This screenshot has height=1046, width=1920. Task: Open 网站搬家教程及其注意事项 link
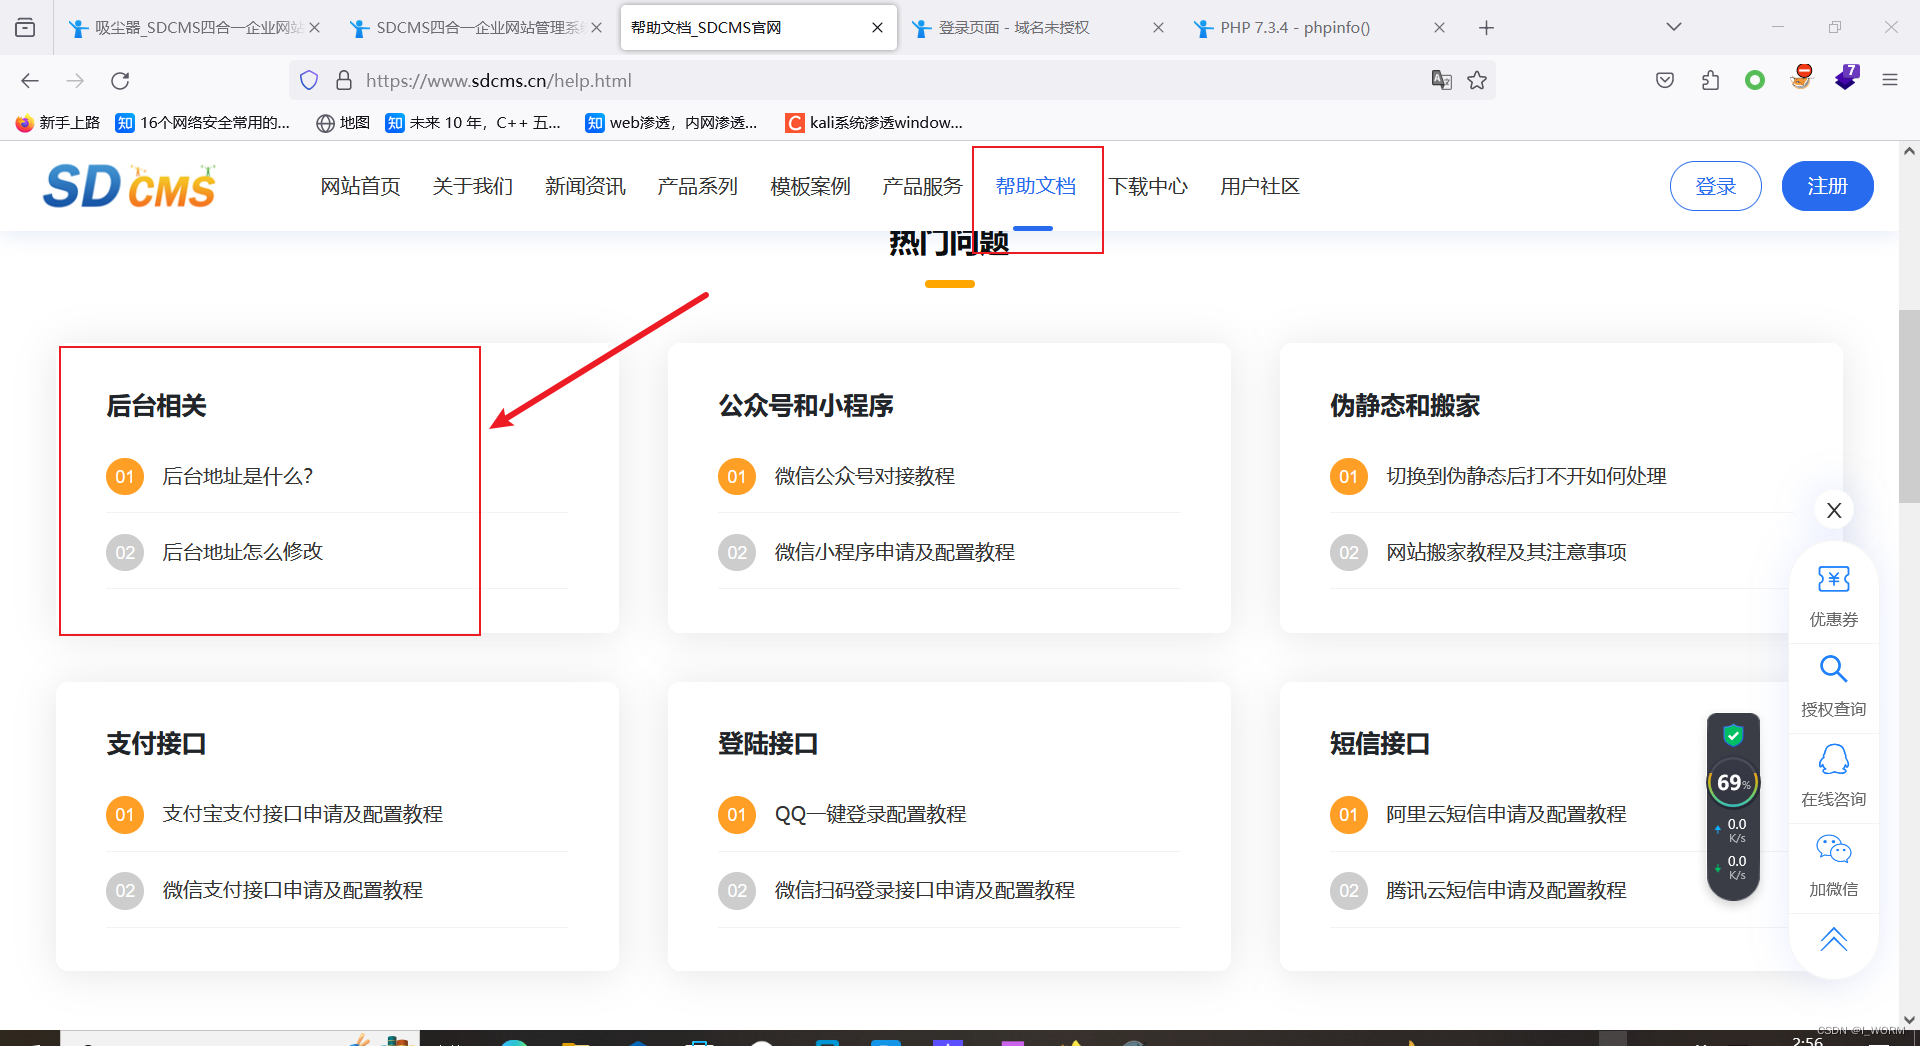tap(1506, 552)
